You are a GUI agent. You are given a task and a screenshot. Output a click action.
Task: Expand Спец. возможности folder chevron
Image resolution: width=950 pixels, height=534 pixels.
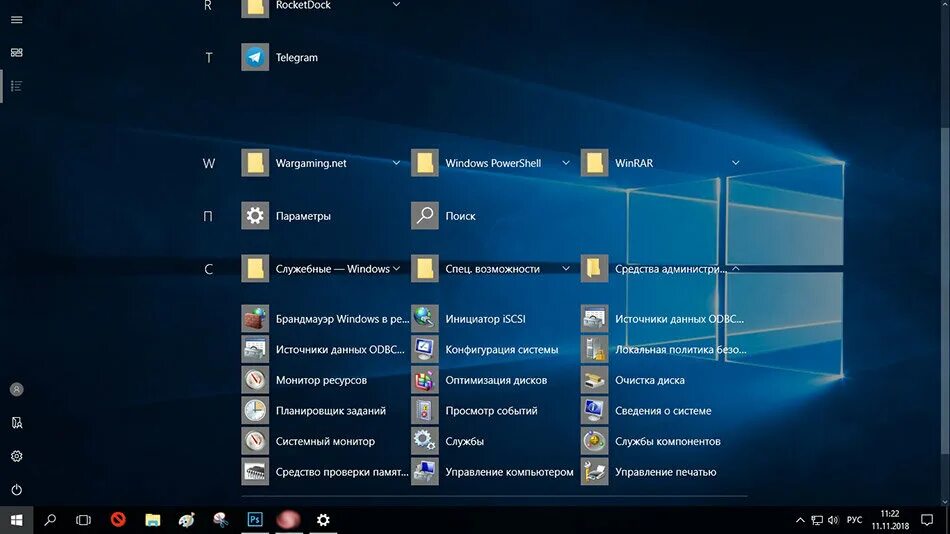coord(565,269)
